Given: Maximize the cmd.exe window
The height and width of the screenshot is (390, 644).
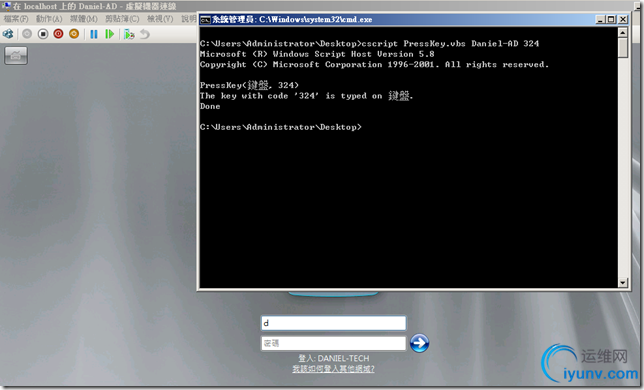Looking at the screenshot, I should coord(611,19).
